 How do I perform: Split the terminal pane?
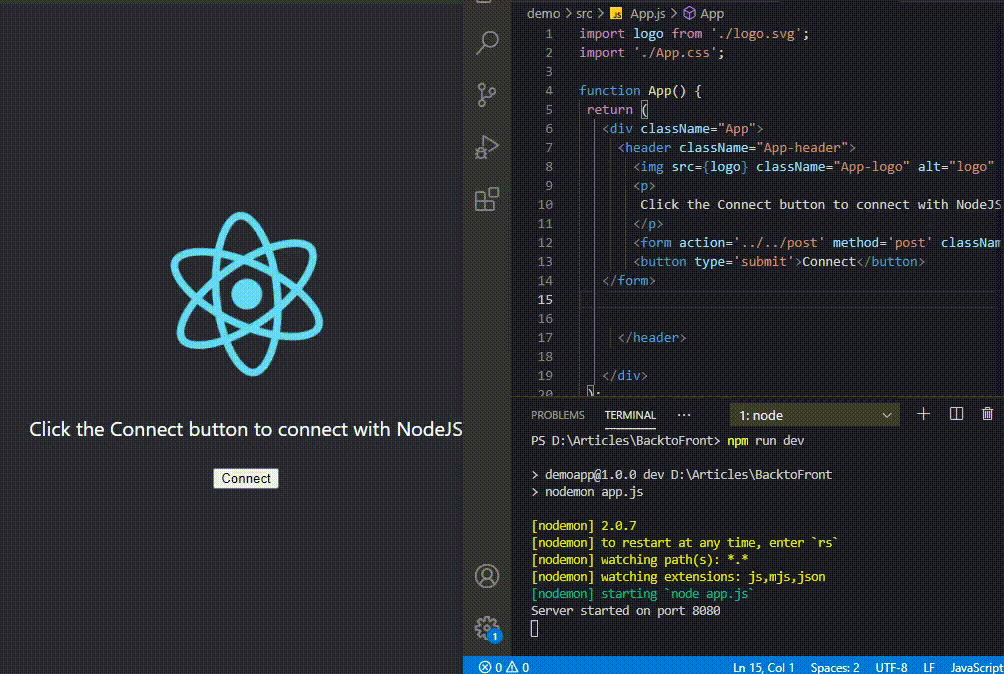point(956,414)
